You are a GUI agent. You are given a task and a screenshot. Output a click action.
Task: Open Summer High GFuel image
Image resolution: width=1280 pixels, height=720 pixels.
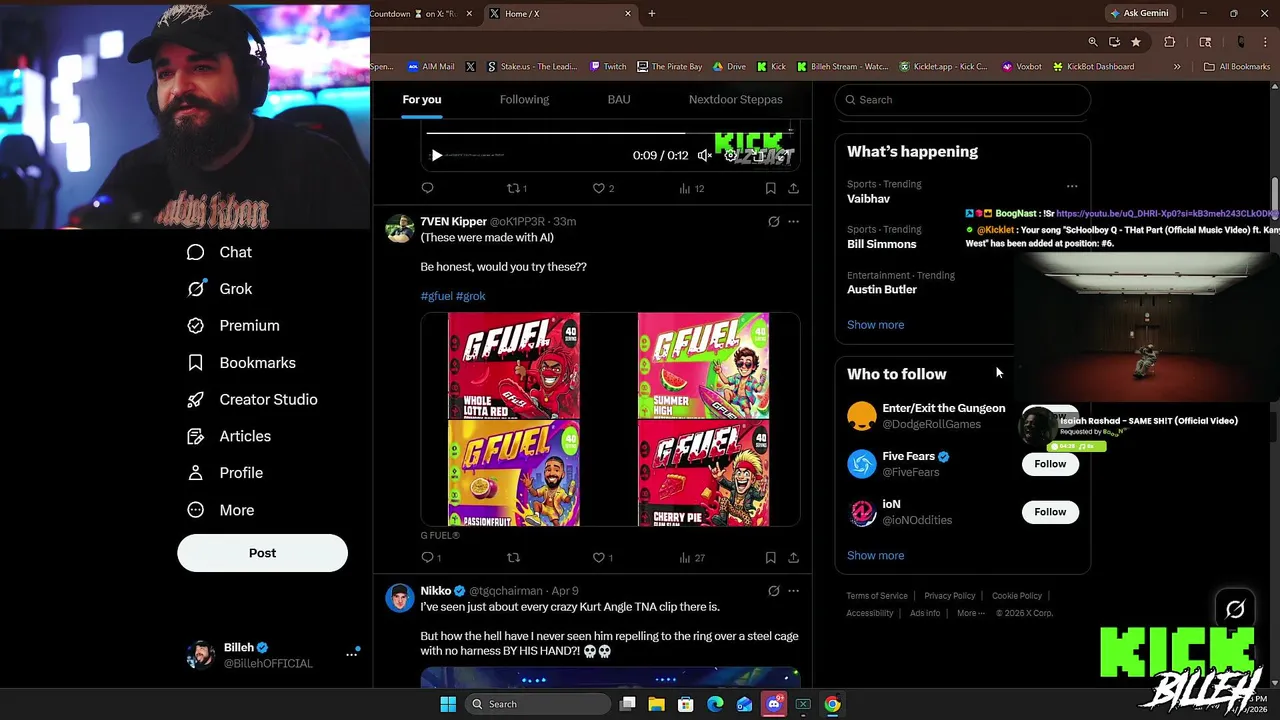pyautogui.click(x=703, y=365)
